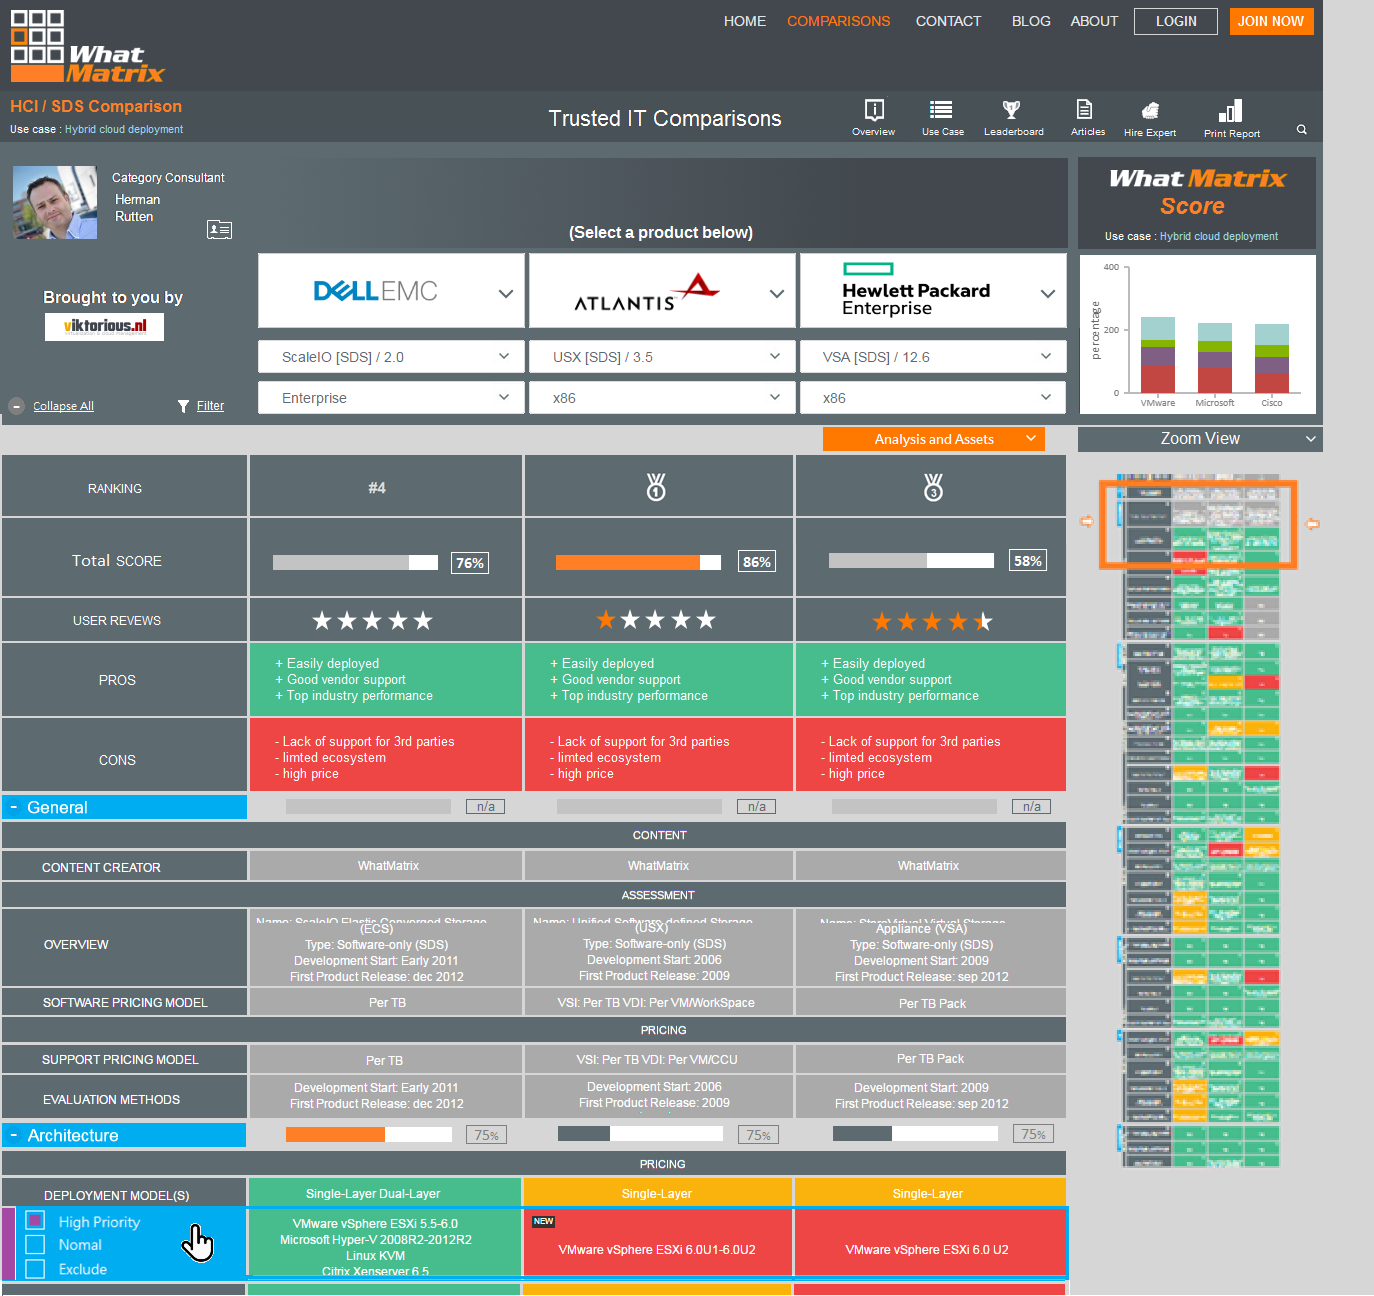Click the Hewlett Packard user review stars
Screen dimensions: 1374x1296
tap(933, 622)
